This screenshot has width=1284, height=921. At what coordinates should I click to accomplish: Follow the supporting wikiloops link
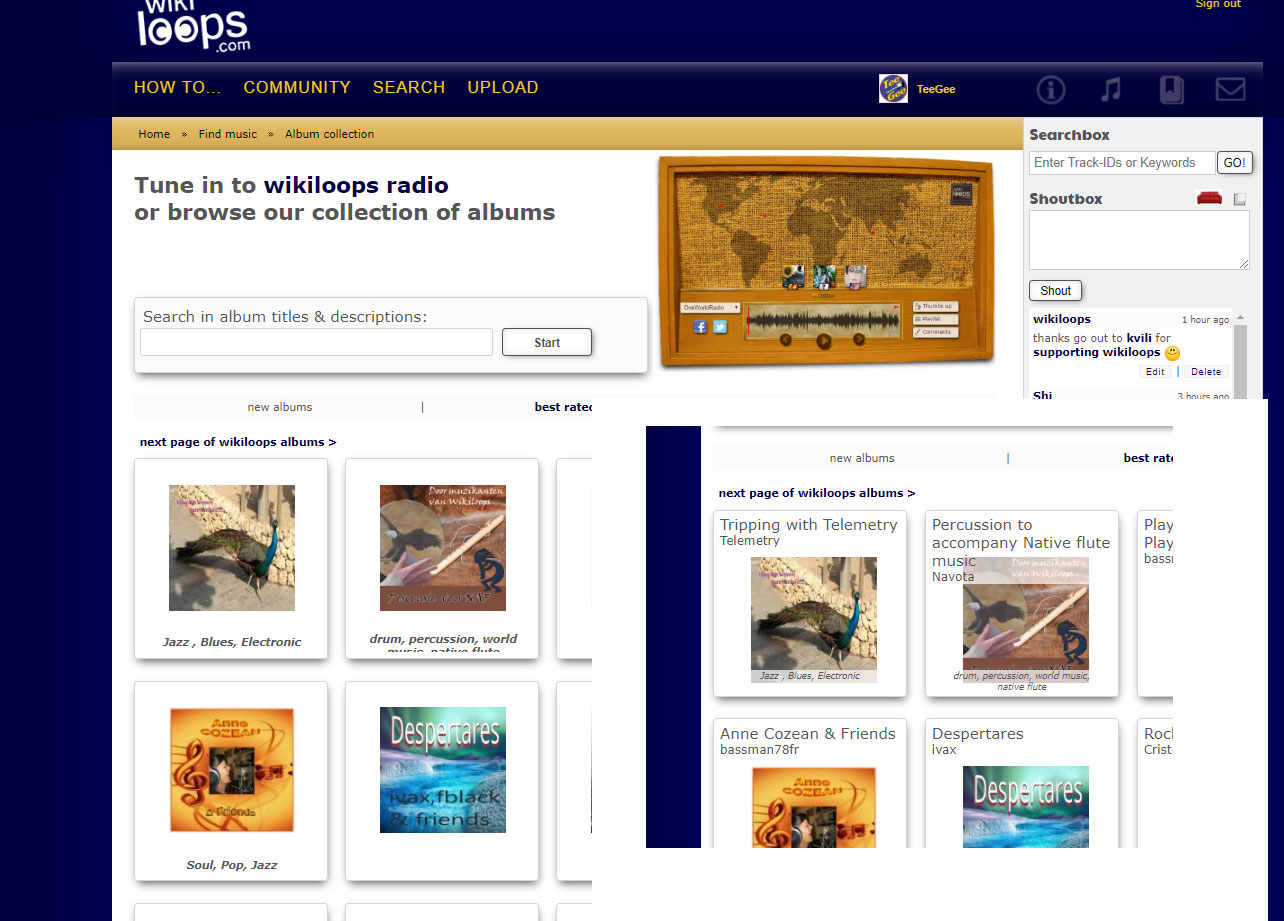pyautogui.click(x=1097, y=352)
